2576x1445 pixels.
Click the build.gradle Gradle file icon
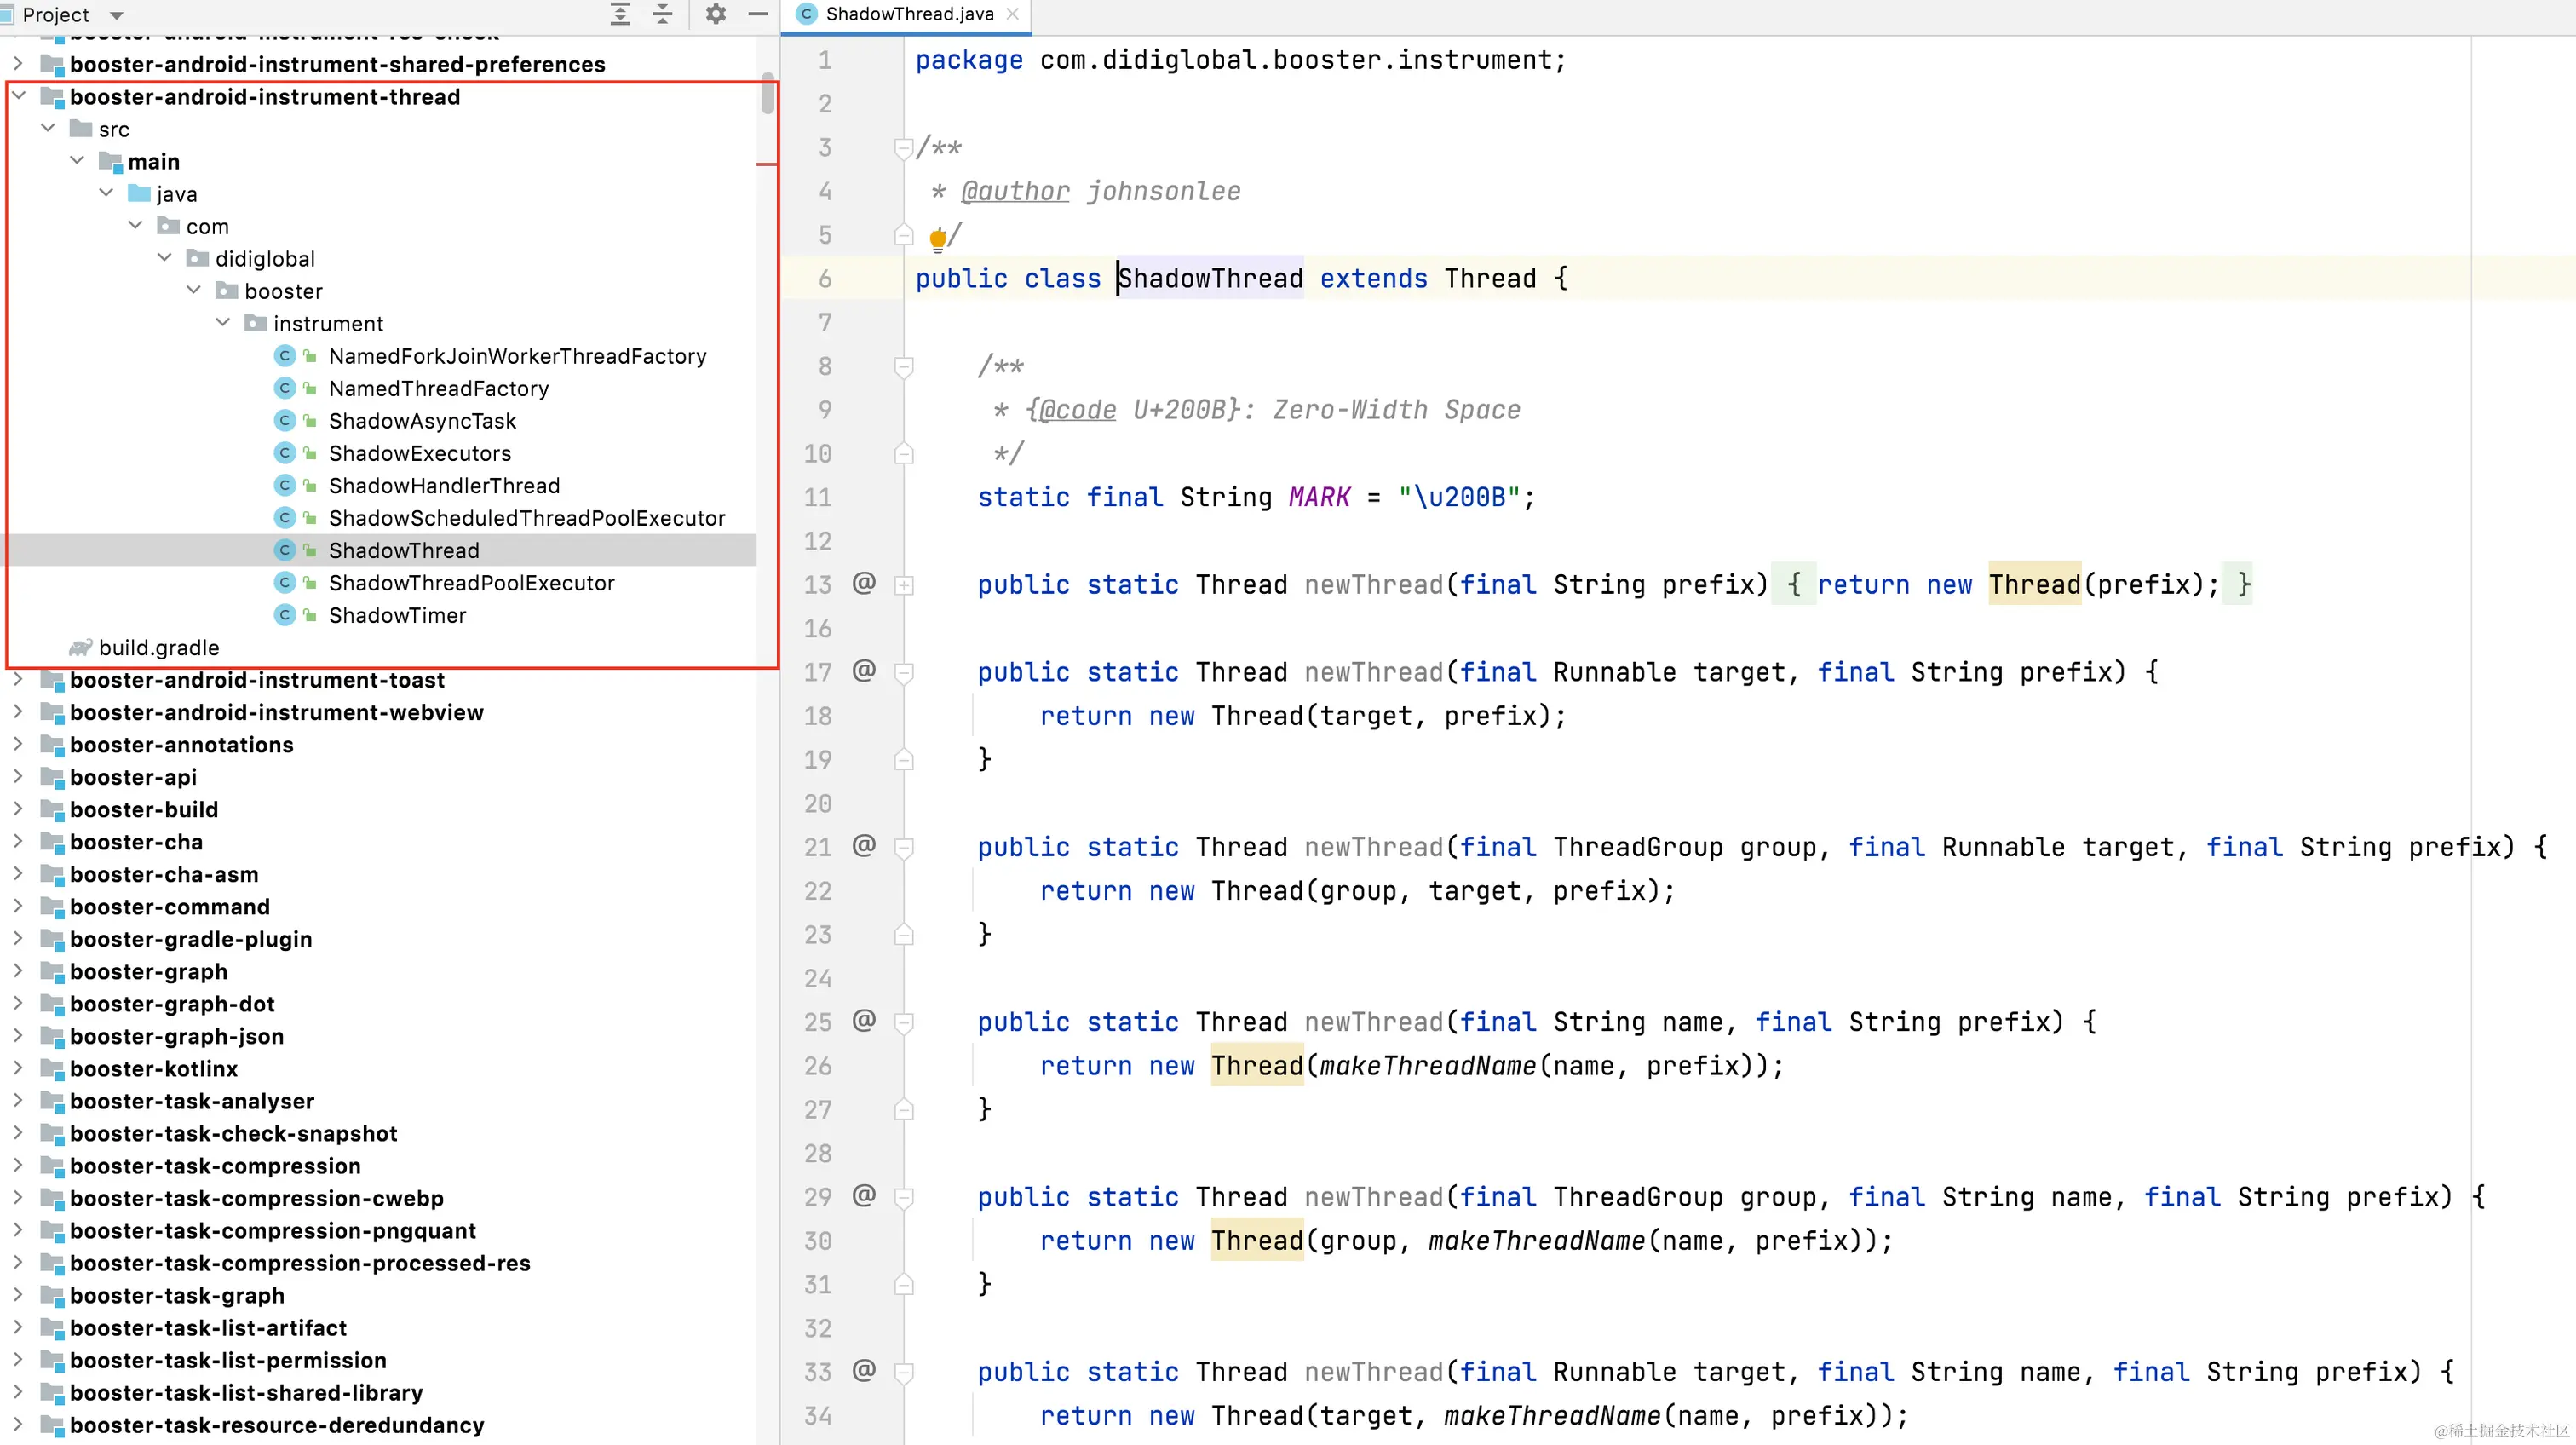click(81, 648)
